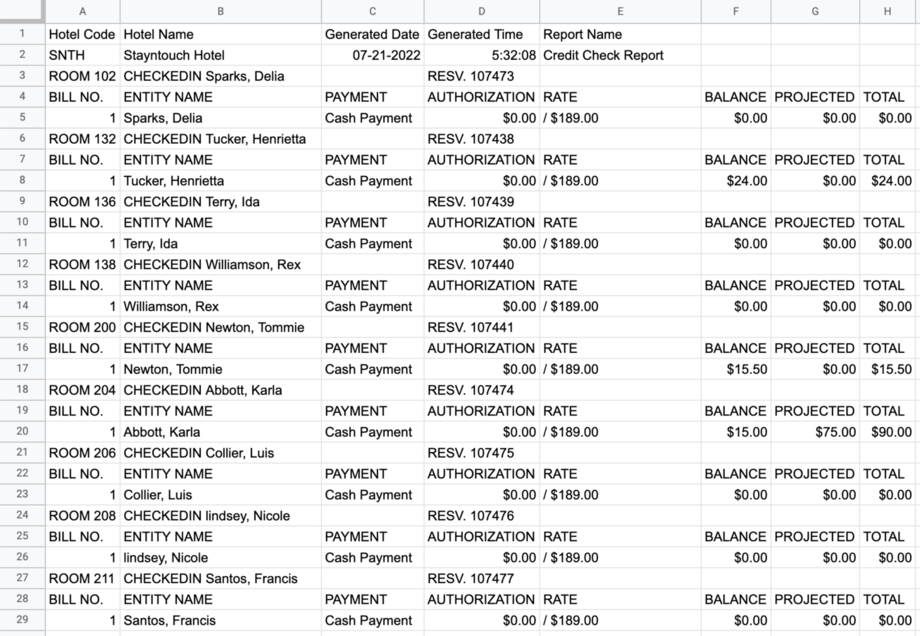Click rate '/ $189.00' in row 29

(x=620, y=620)
